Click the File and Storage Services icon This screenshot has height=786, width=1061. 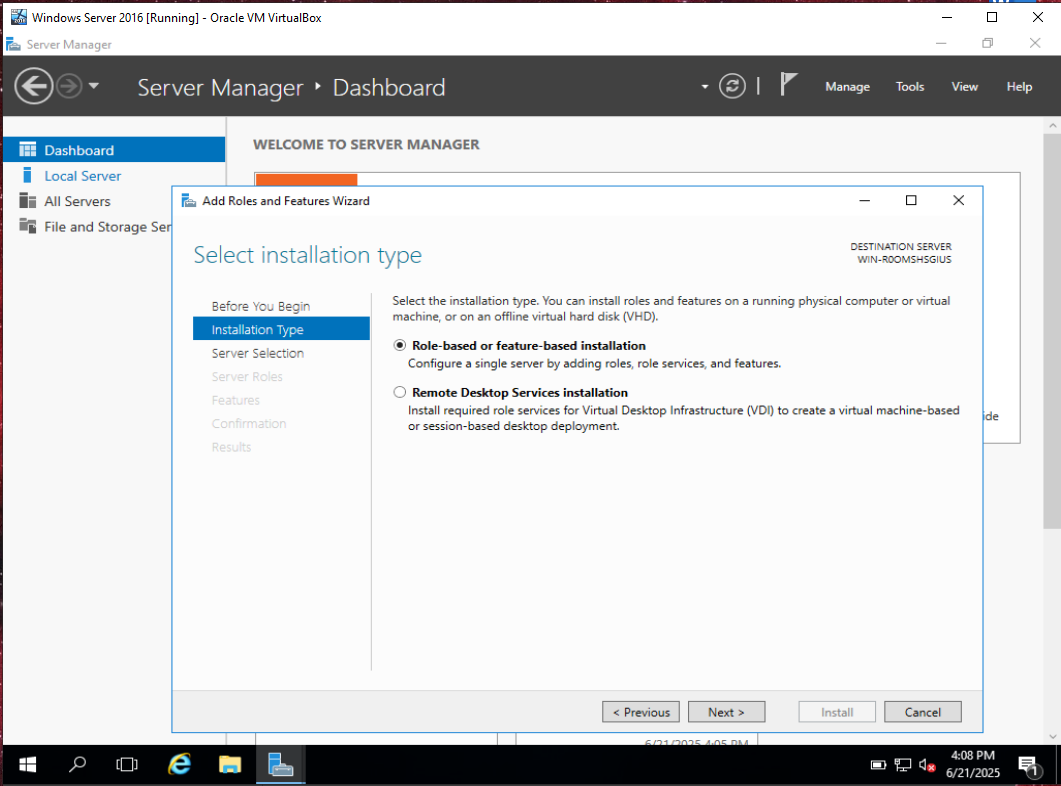coord(28,226)
